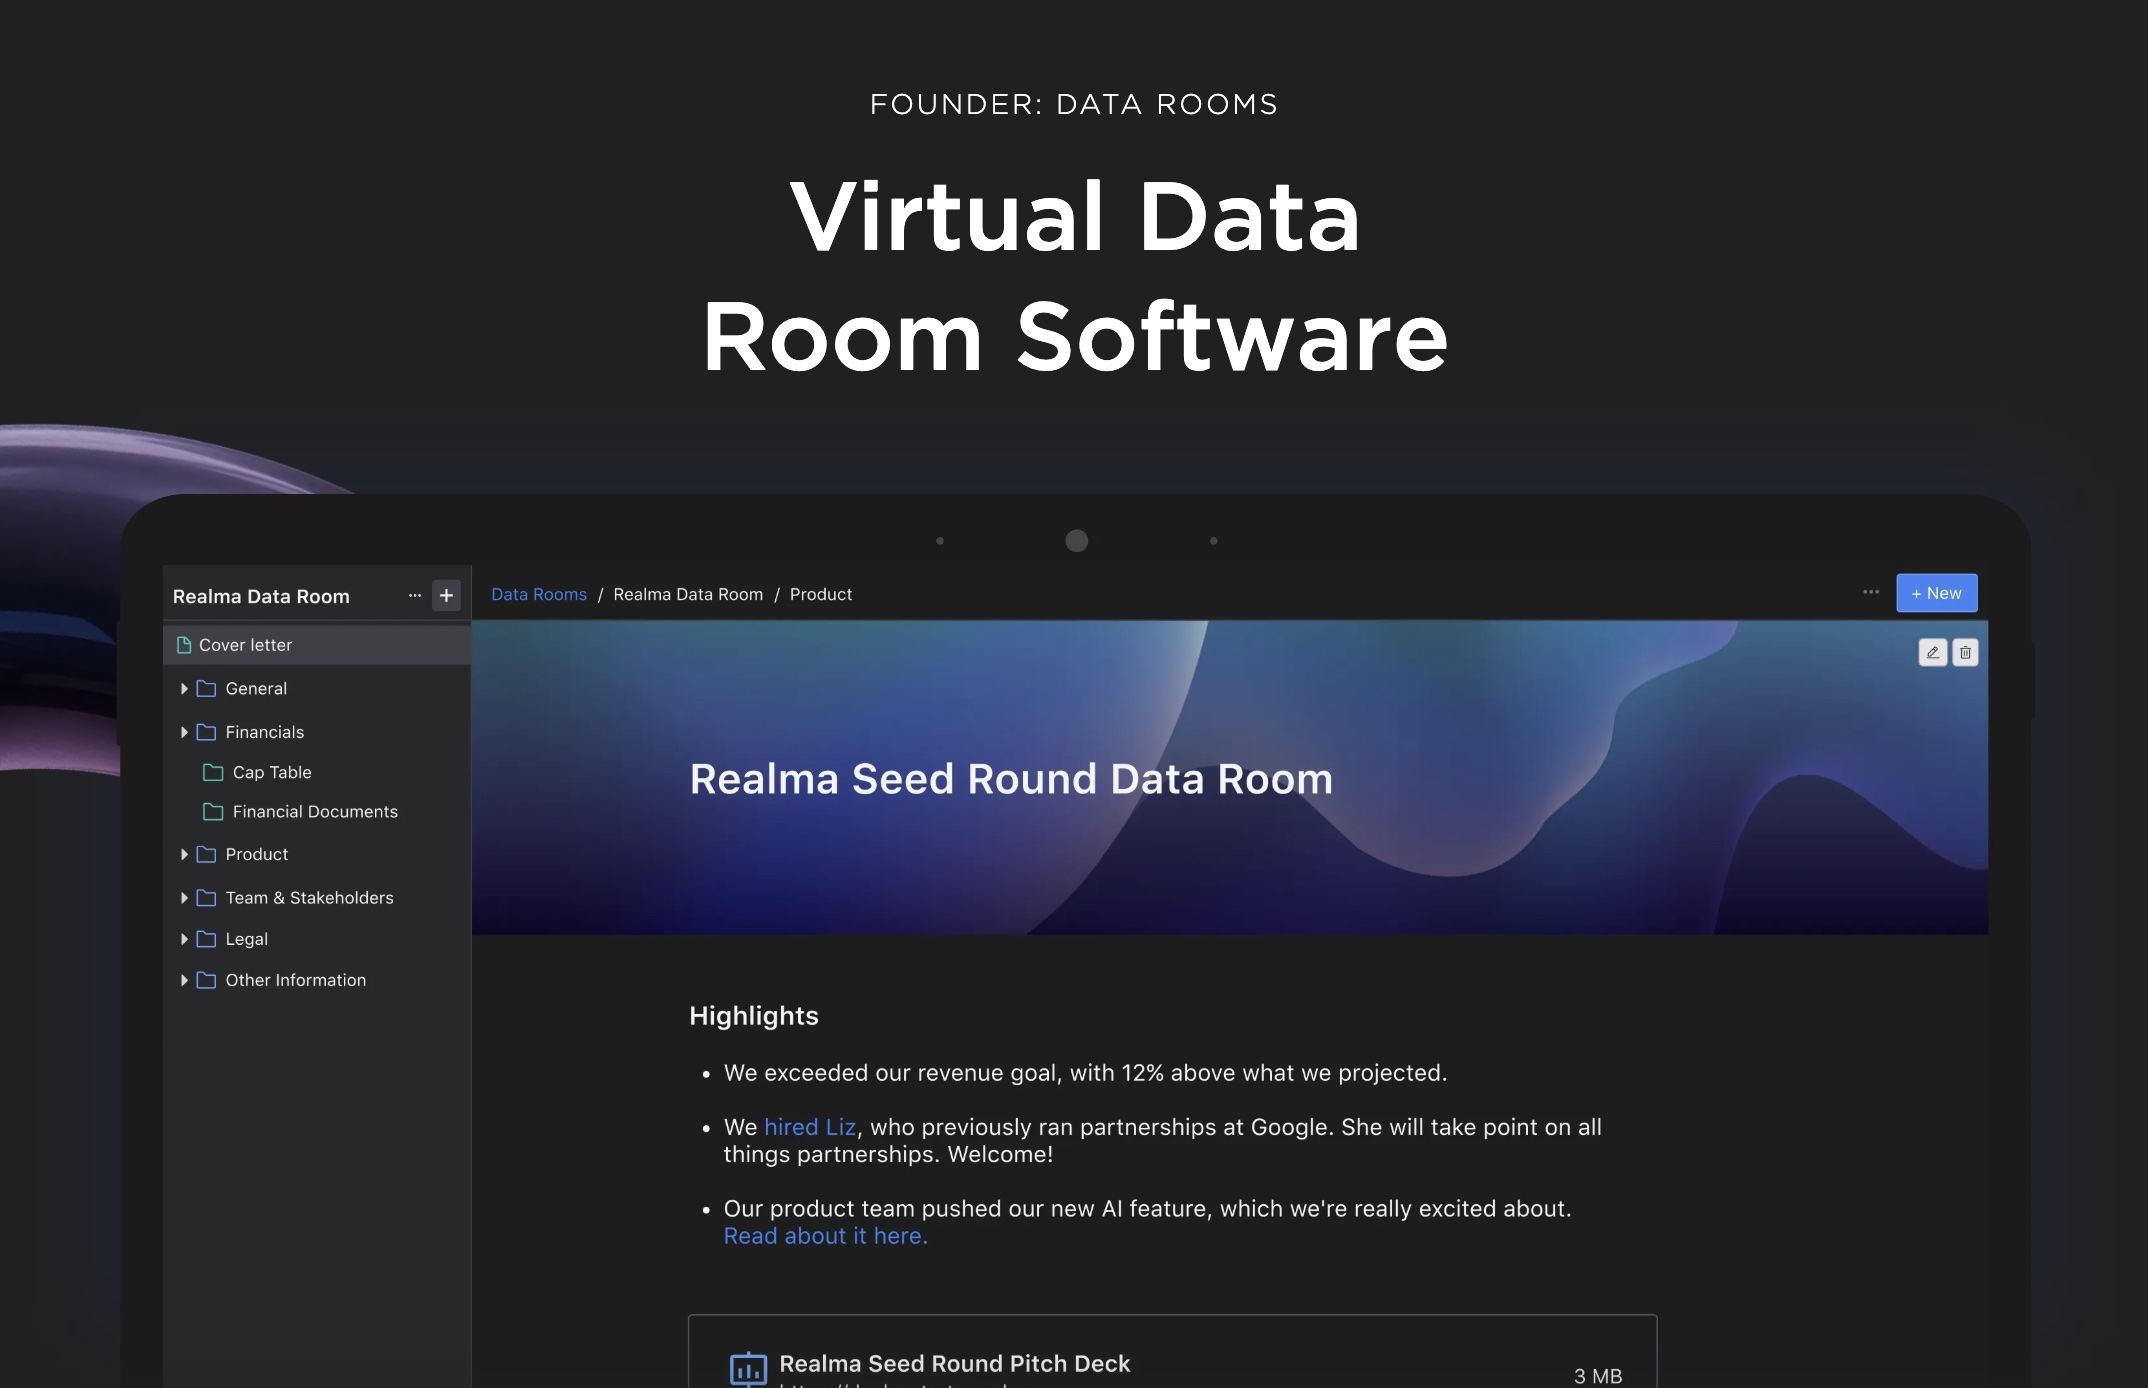Click the pencil edit icon on the banner

pos(1932,653)
